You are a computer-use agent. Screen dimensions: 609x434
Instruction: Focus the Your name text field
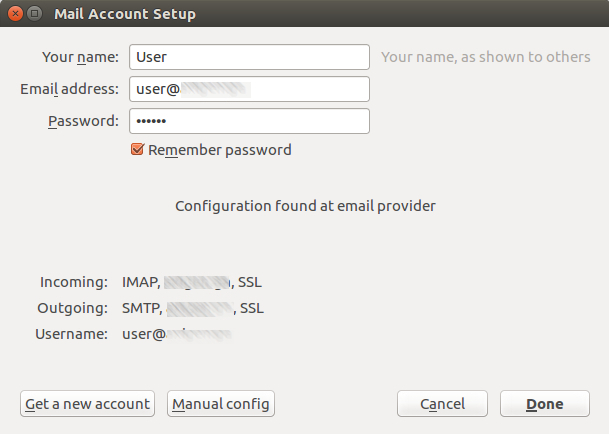pyautogui.click(x=249, y=57)
